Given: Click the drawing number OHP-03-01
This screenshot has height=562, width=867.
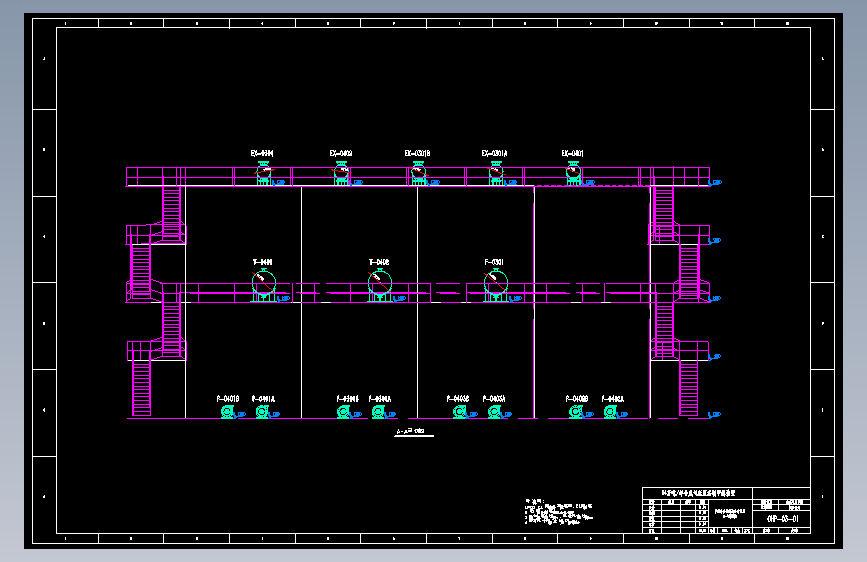Looking at the screenshot, I should [x=782, y=519].
